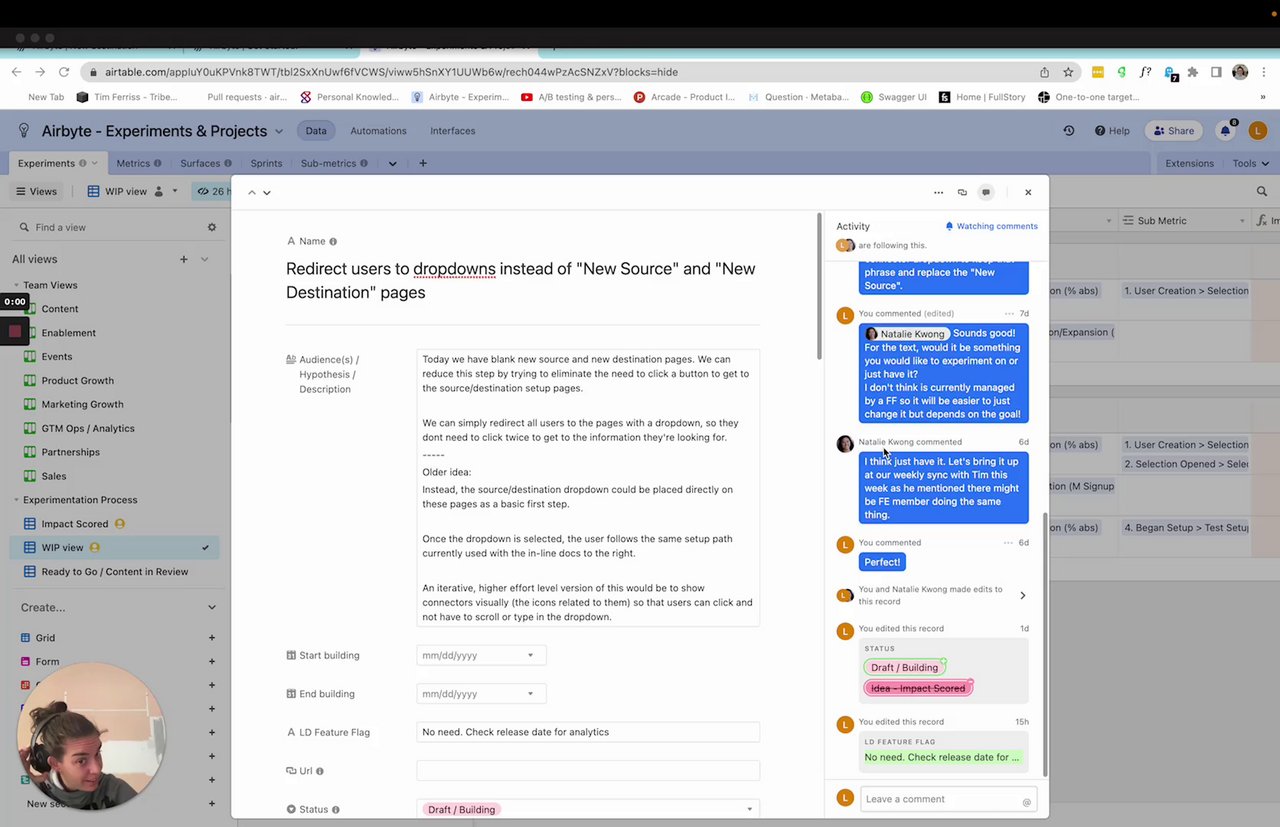This screenshot has width=1280, height=827.
Task: Open the Start building date picker
Action: click(x=481, y=655)
